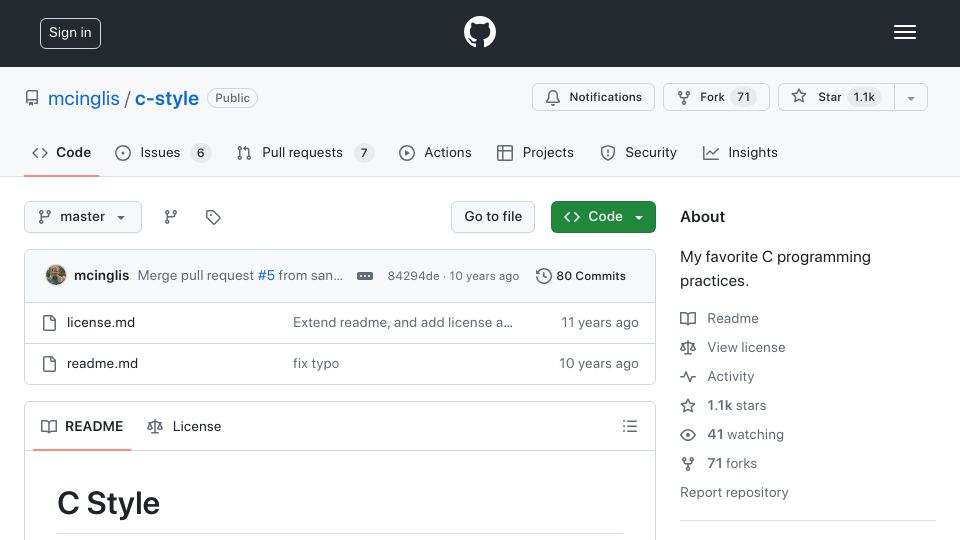The width and height of the screenshot is (960, 540).
Task: Click the Sign in button
Action: coord(70,33)
